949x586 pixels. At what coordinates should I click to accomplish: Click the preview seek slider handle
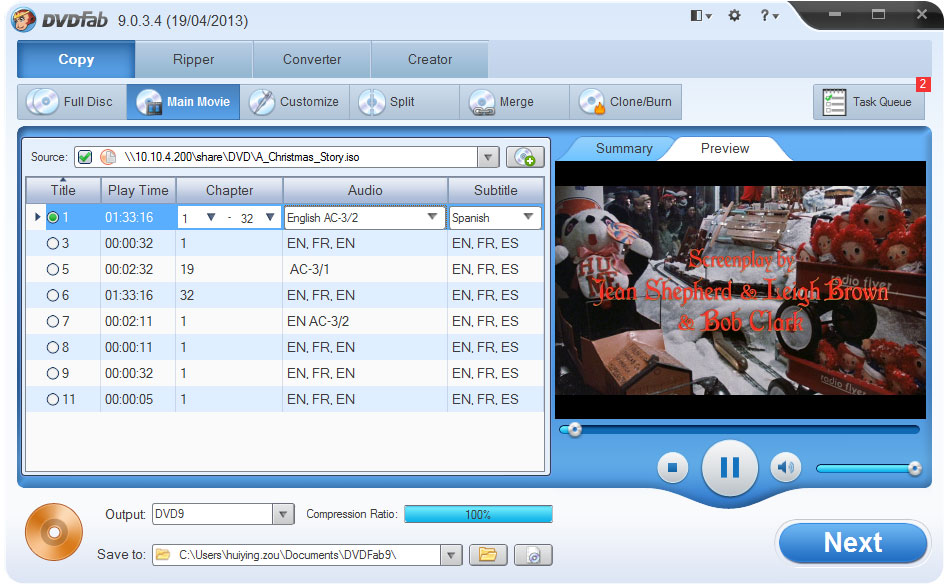click(x=574, y=430)
